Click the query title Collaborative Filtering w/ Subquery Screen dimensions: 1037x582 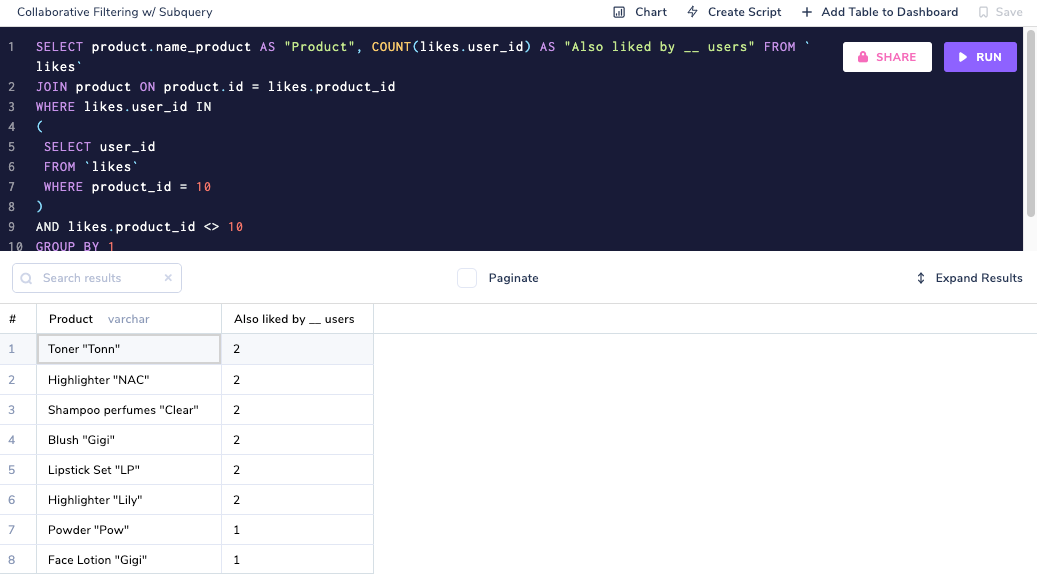click(x=114, y=12)
